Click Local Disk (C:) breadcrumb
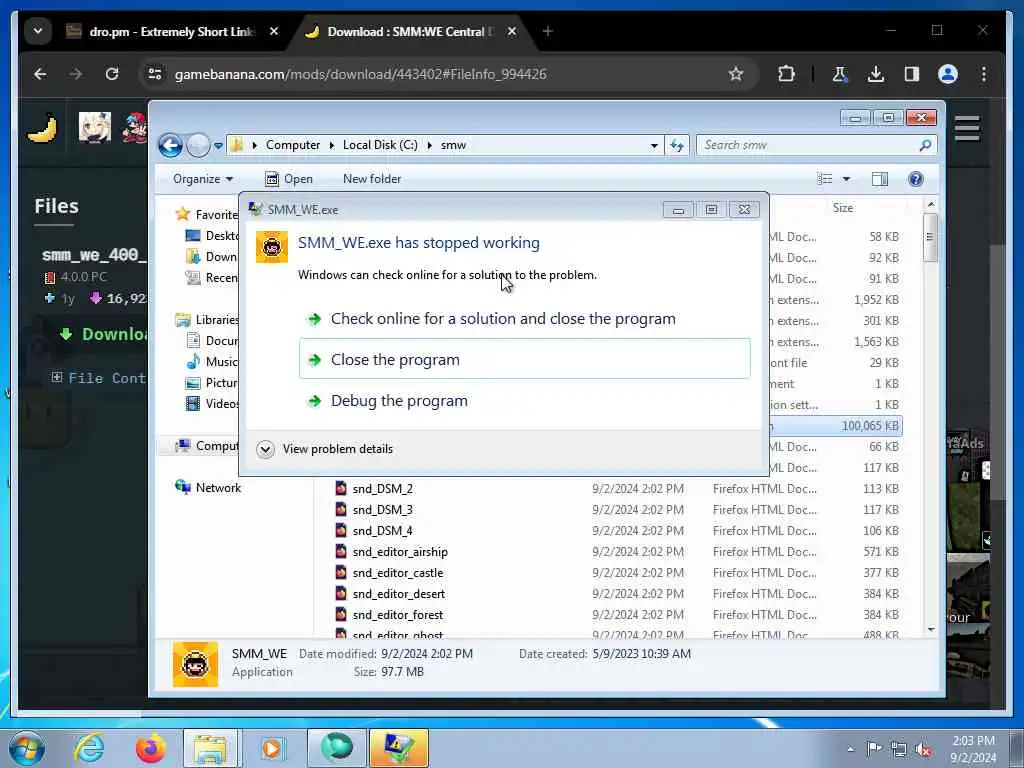This screenshot has width=1024, height=768. (380, 145)
